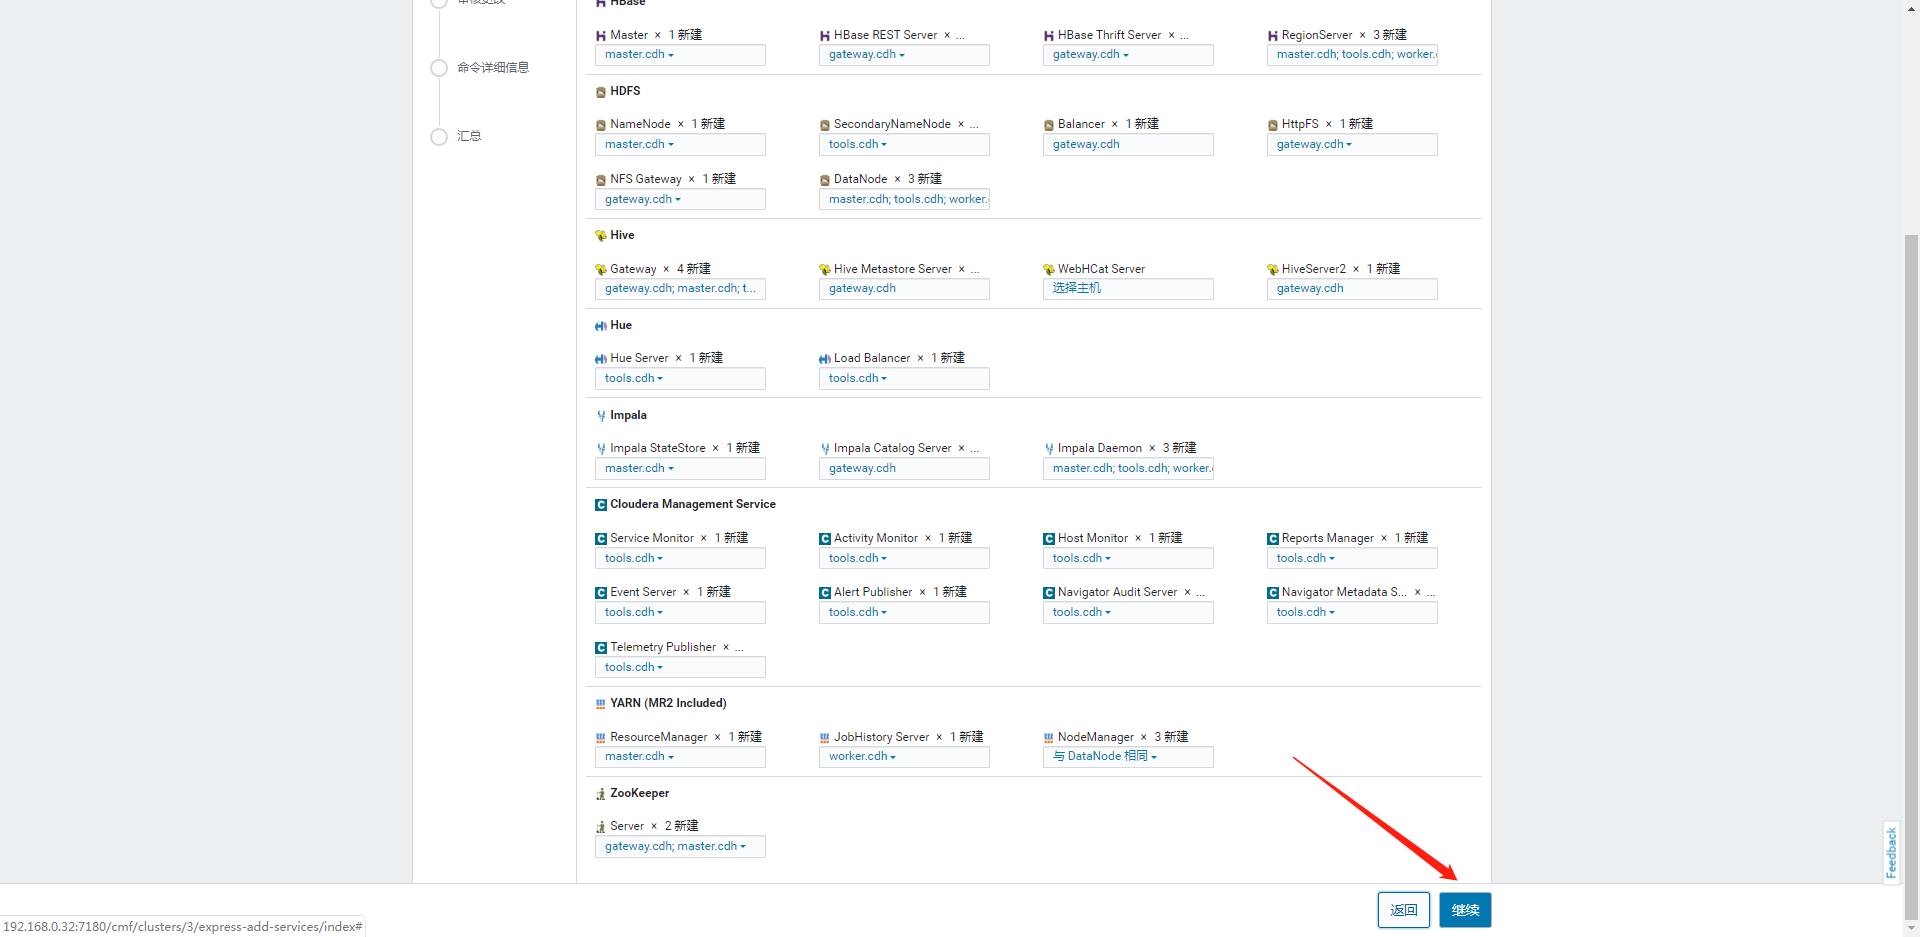Click the HiveServer2 role icon

[x=1273, y=269]
